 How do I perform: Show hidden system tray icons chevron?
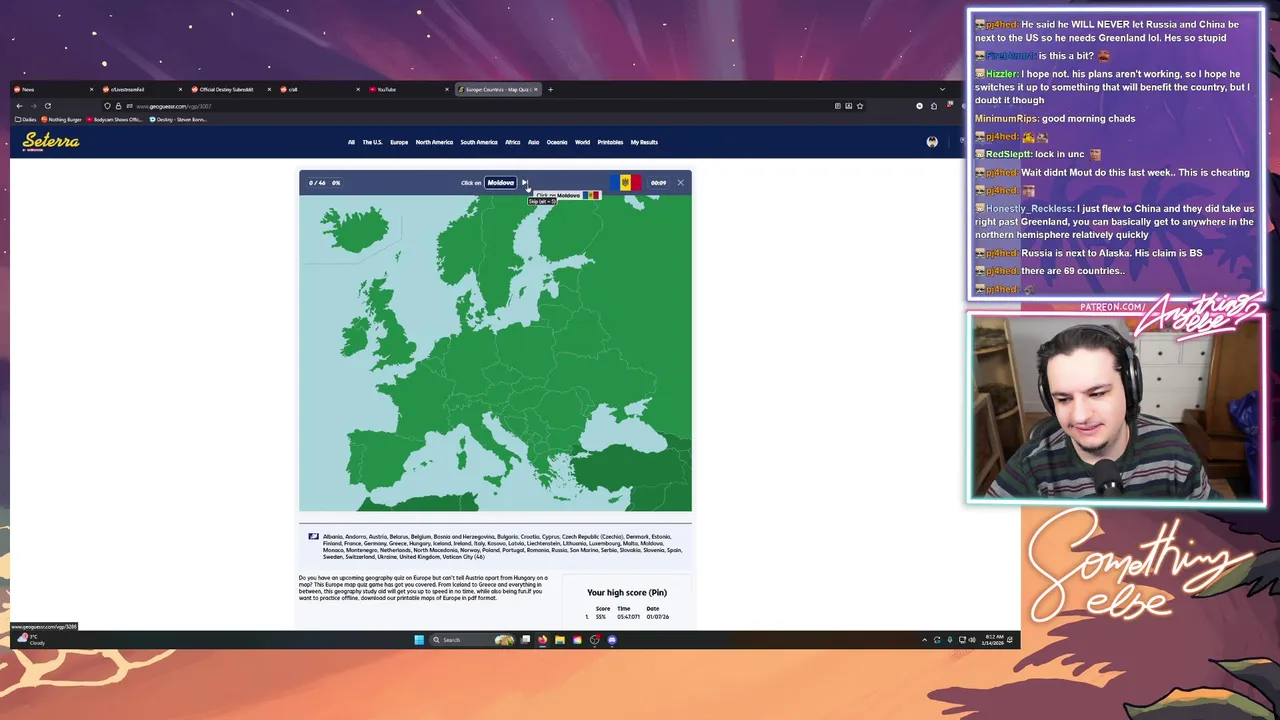pyautogui.click(x=924, y=640)
